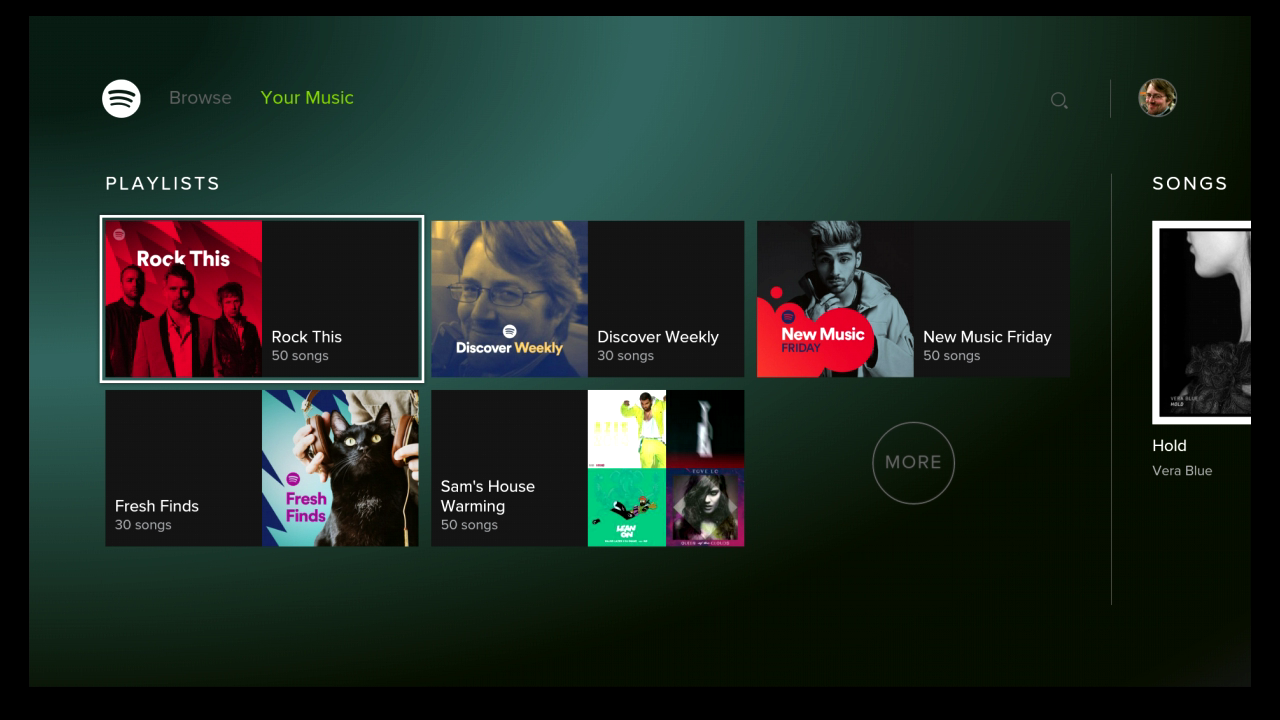Click the Spotify logo icon

121,98
